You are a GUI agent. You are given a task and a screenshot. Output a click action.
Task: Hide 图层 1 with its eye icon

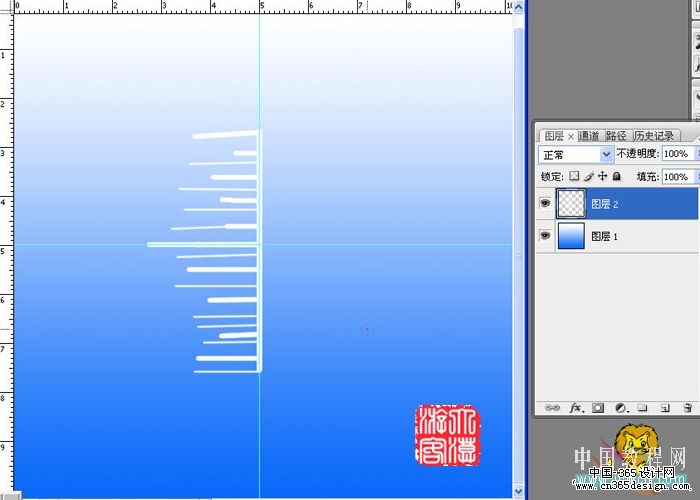click(545, 235)
